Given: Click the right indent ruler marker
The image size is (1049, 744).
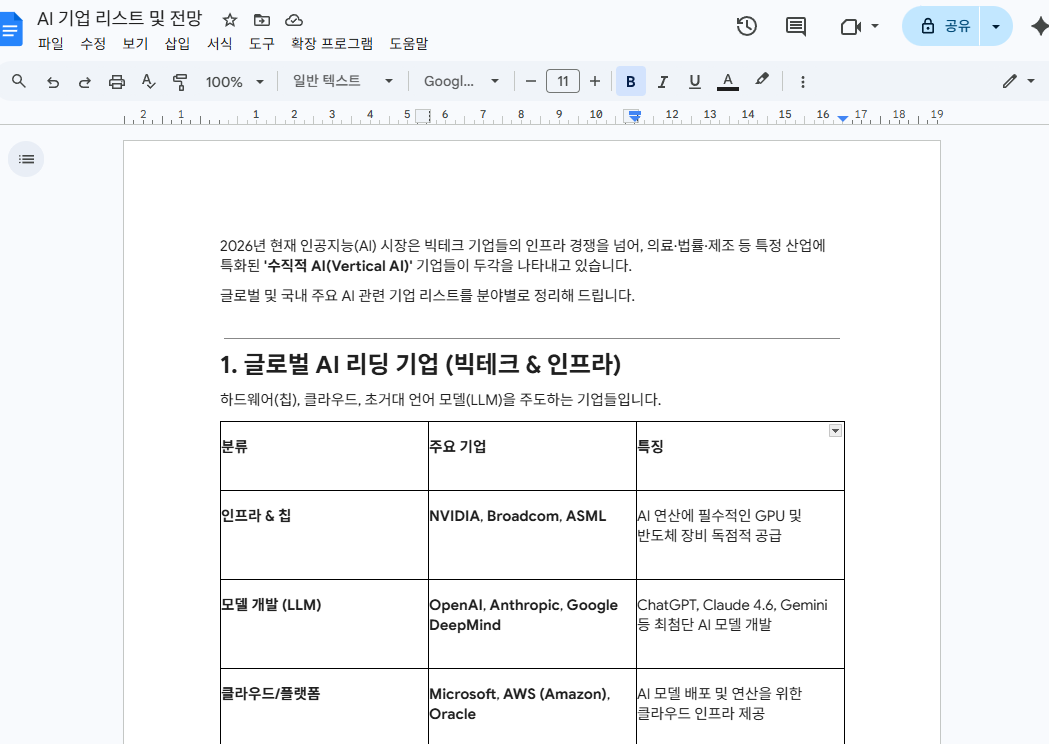Looking at the screenshot, I should coord(843,118).
